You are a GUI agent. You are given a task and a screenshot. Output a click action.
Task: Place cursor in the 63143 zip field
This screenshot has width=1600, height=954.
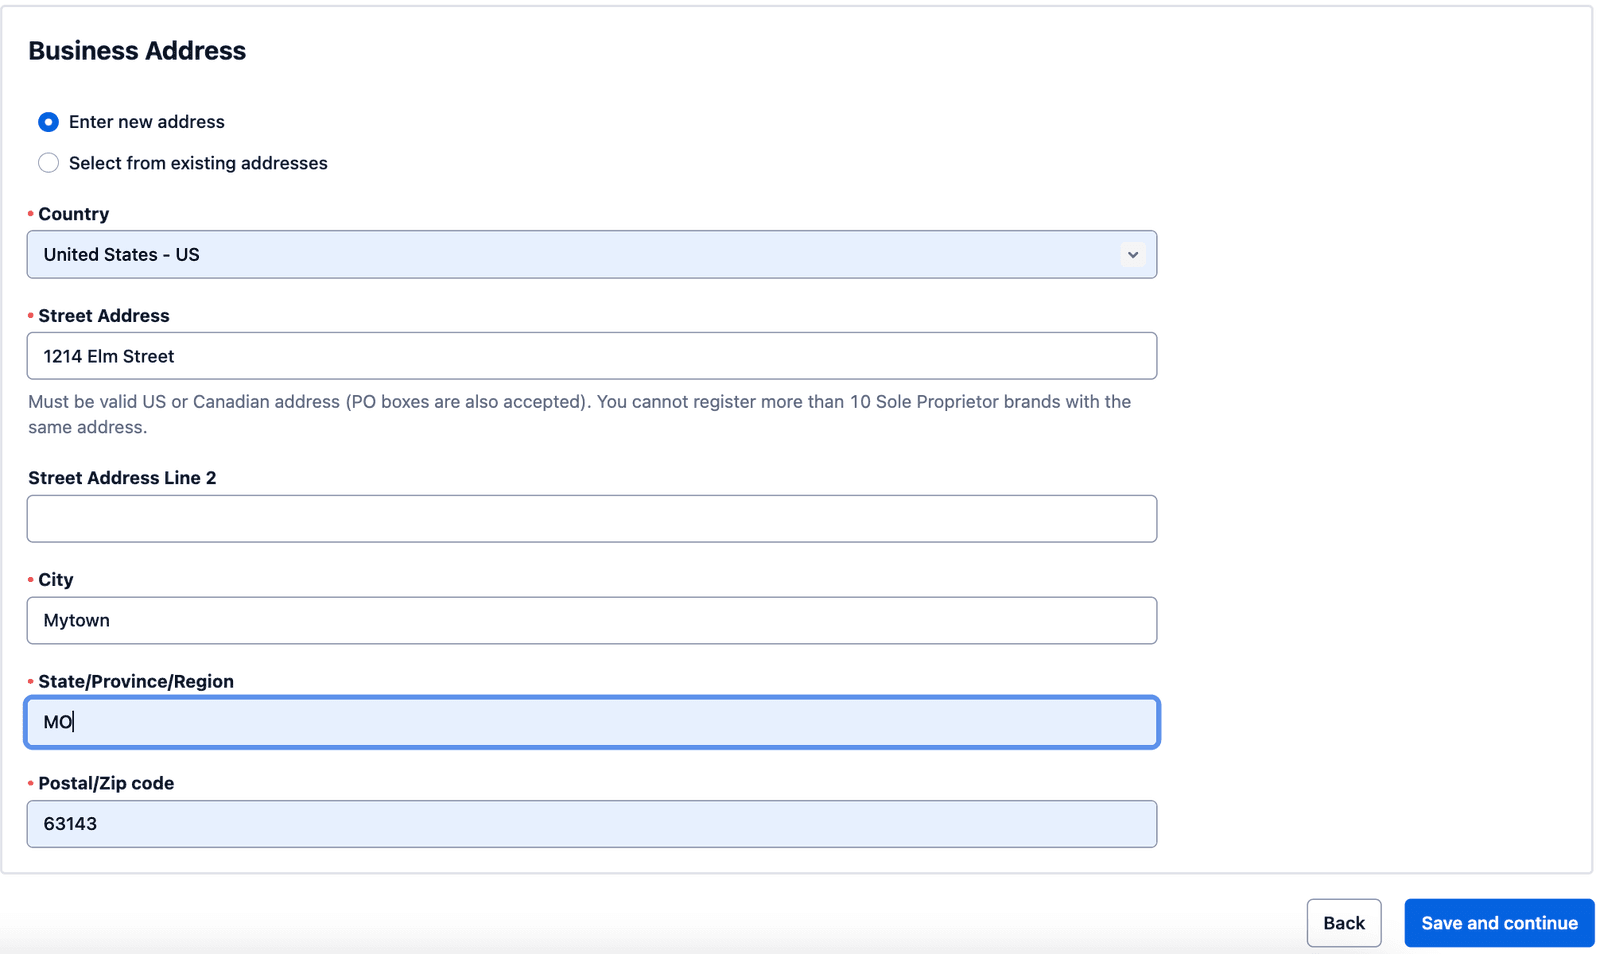tap(591, 823)
